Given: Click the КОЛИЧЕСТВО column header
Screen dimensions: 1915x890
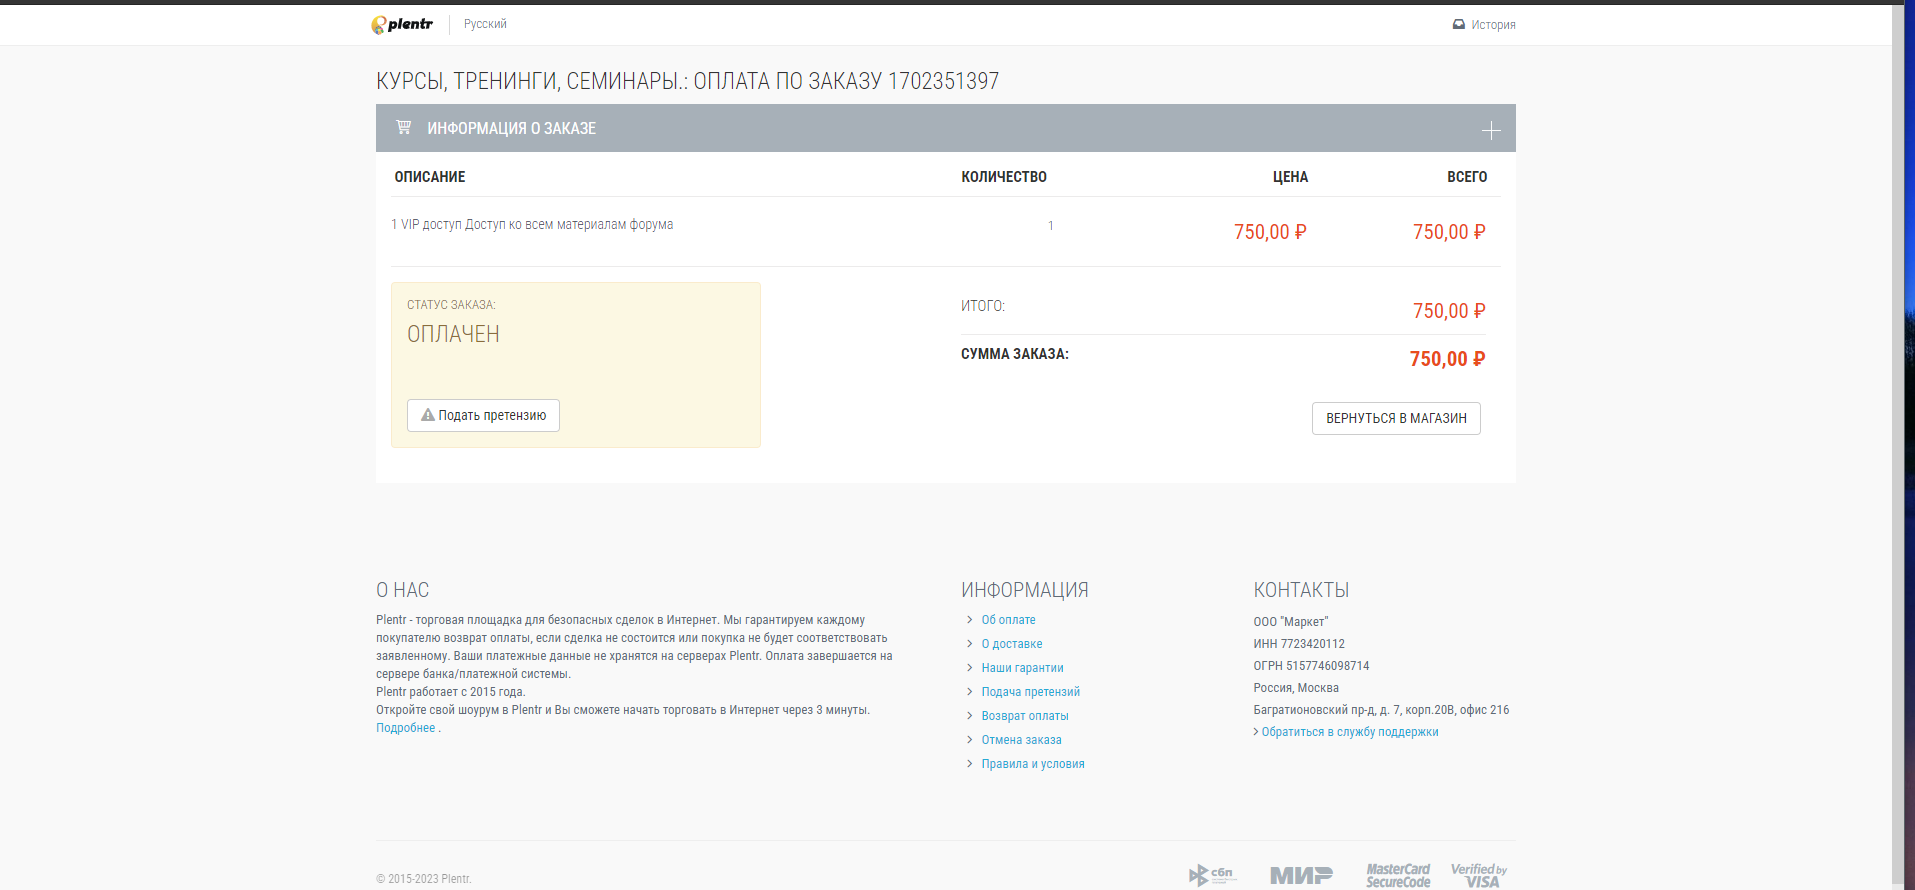Looking at the screenshot, I should point(1004,177).
